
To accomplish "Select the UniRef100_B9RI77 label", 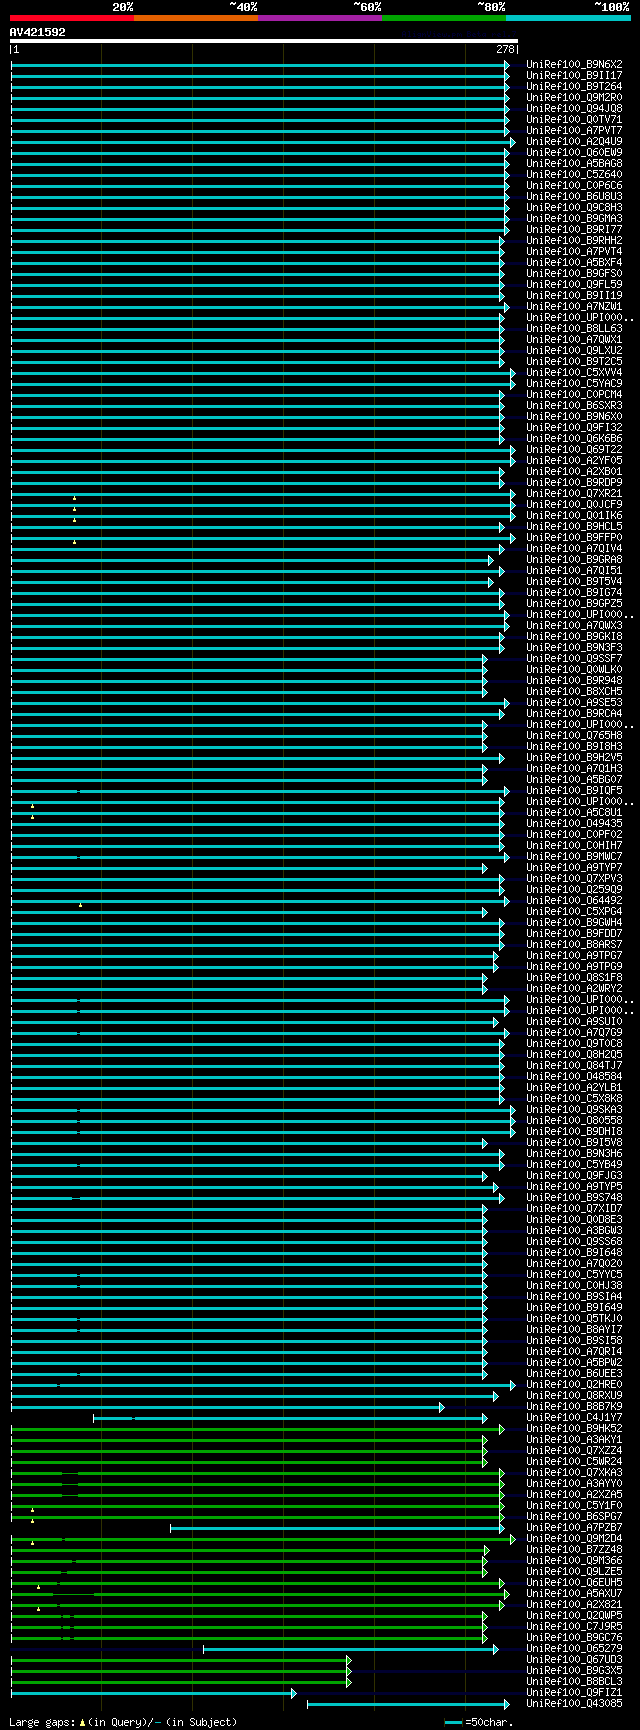I will coord(574,229).
